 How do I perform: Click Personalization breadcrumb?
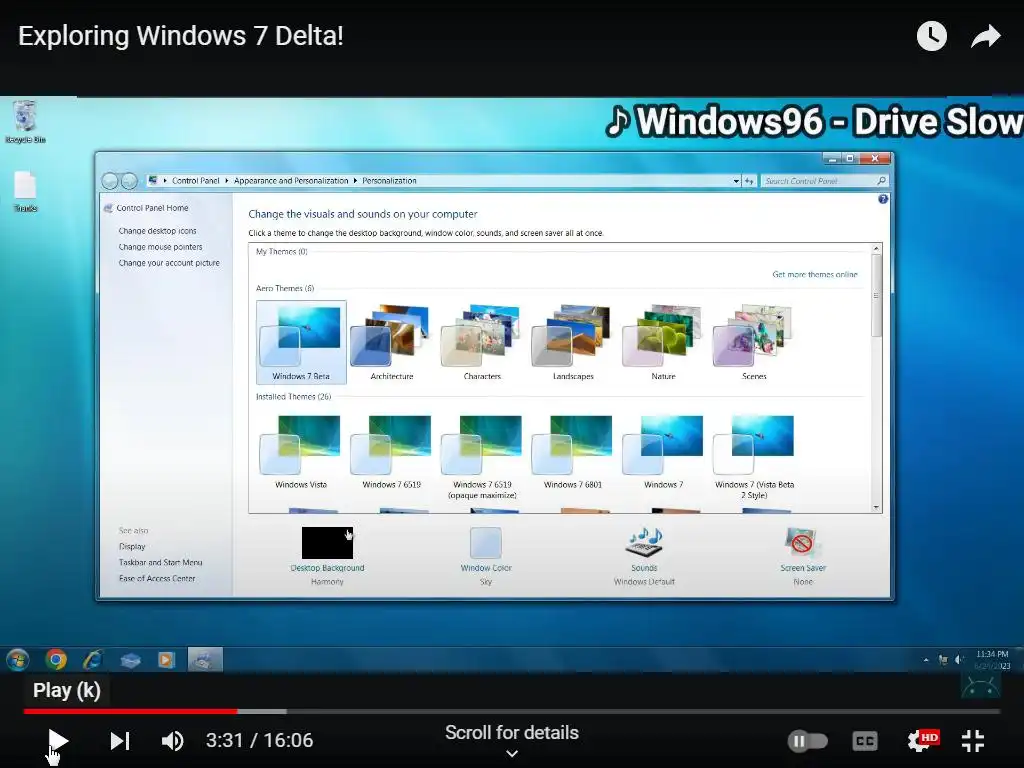pyautogui.click(x=389, y=181)
